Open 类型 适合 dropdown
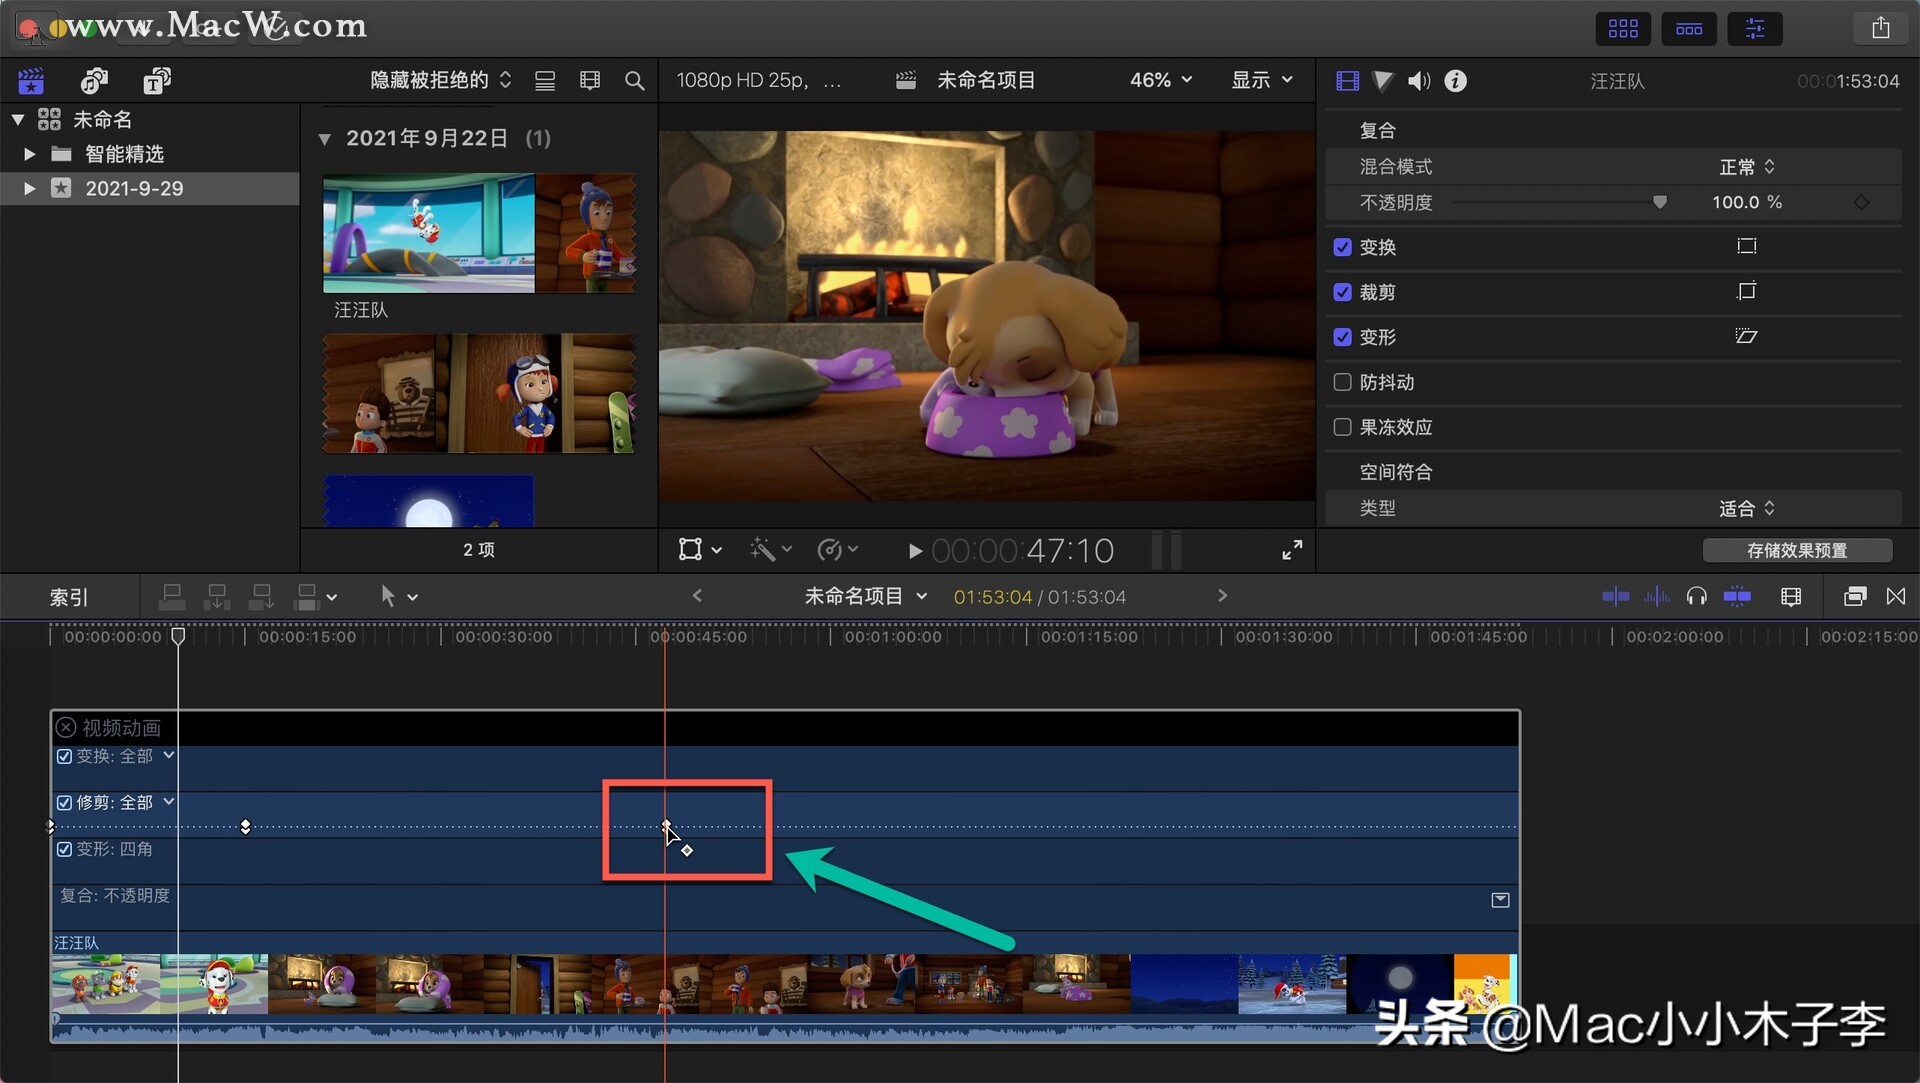The width and height of the screenshot is (1920, 1083). coord(1747,508)
